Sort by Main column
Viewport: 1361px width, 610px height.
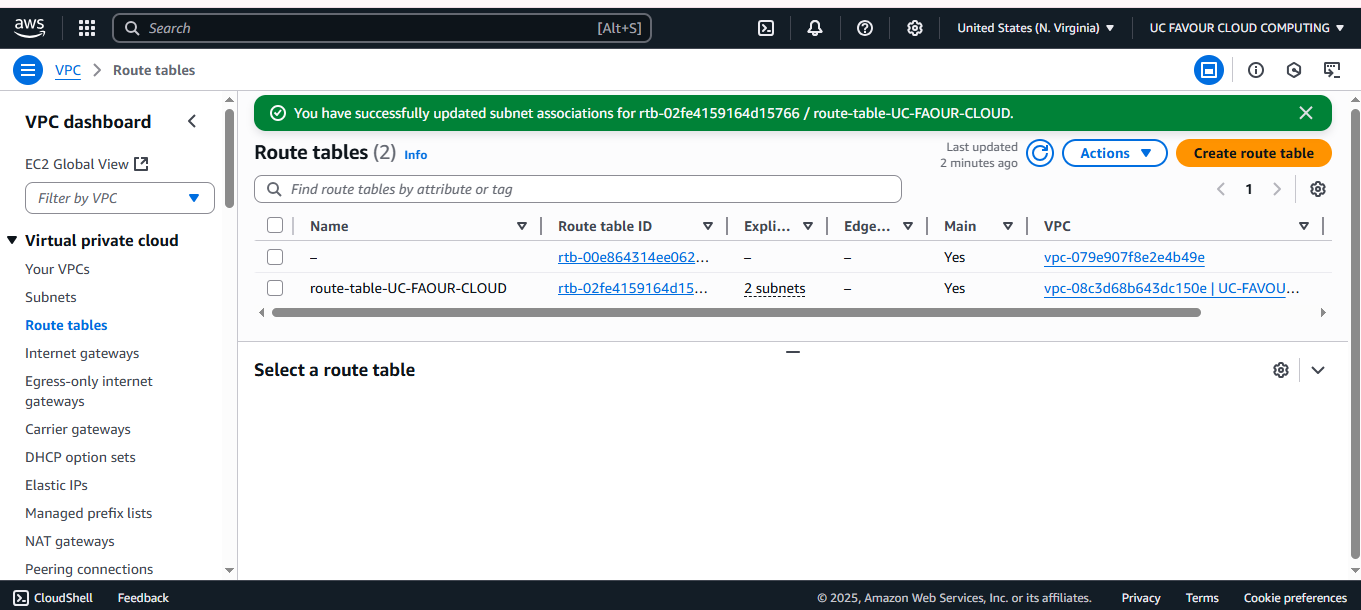click(1008, 226)
